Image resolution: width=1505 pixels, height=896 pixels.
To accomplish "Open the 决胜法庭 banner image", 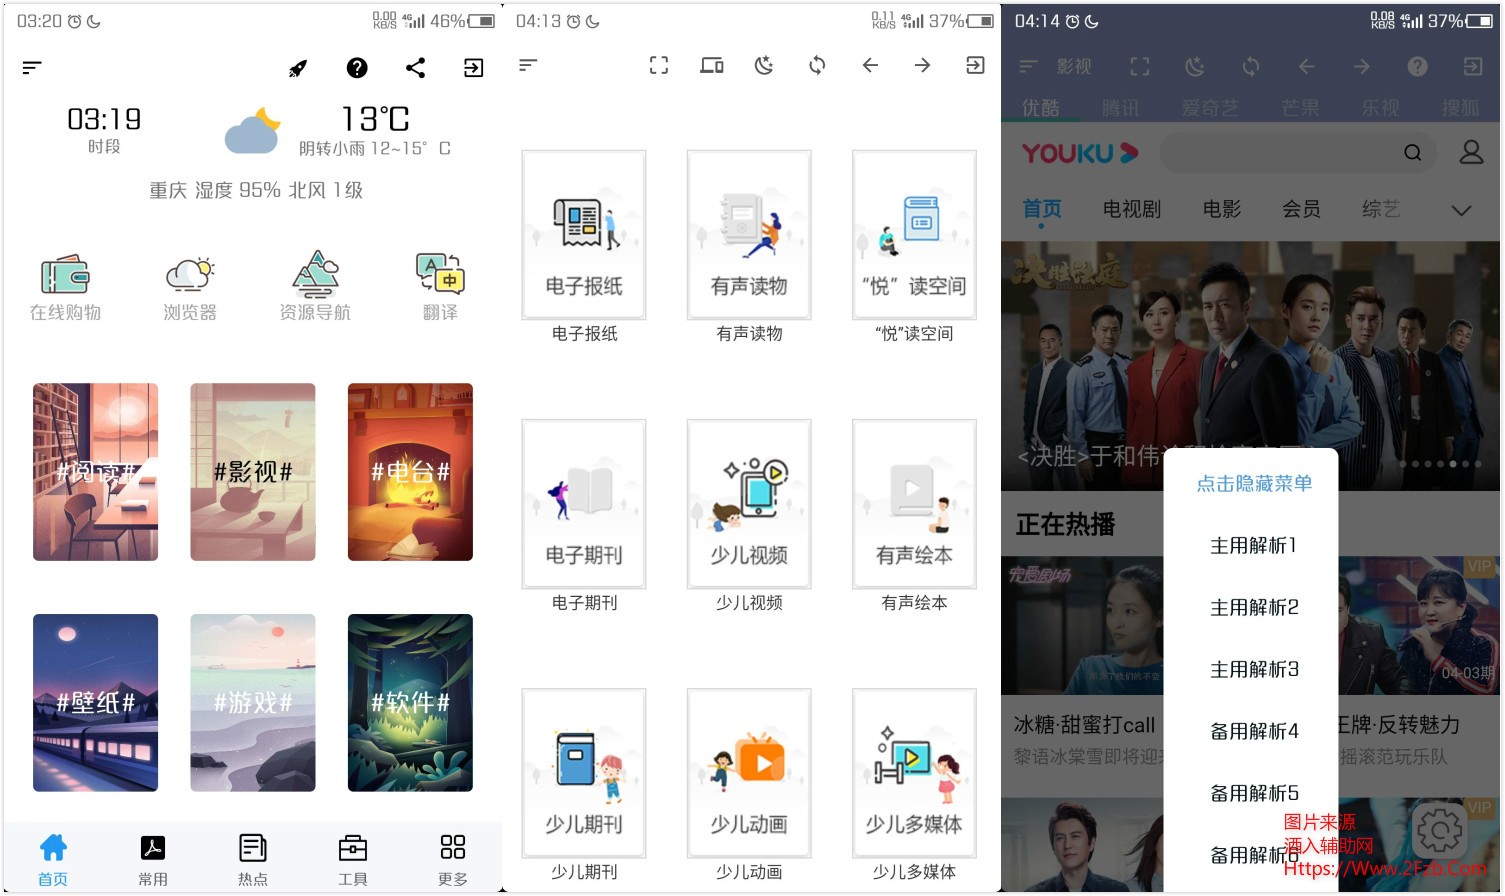I will [x=1250, y=366].
